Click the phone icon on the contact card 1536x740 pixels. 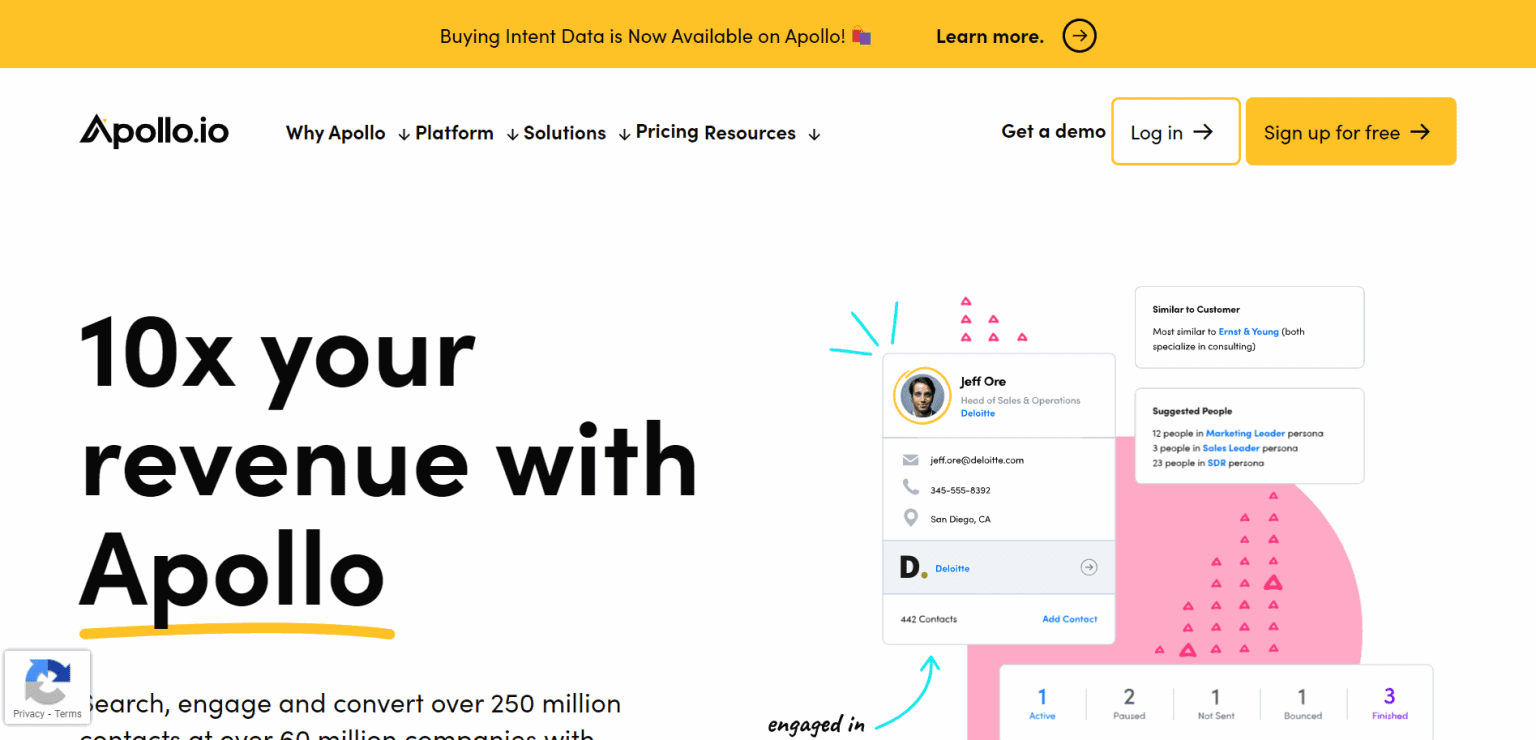909,489
